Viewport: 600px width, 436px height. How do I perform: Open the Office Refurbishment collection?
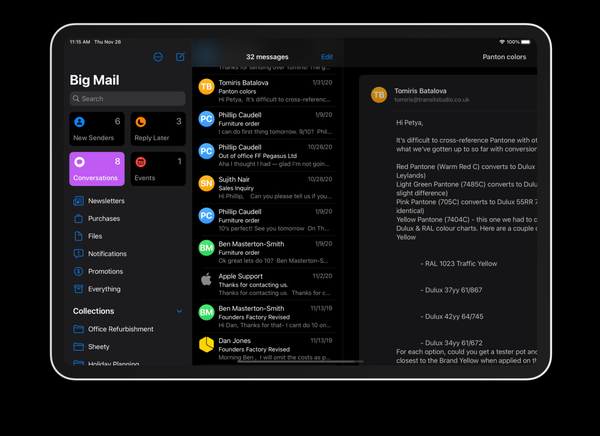click(120, 329)
